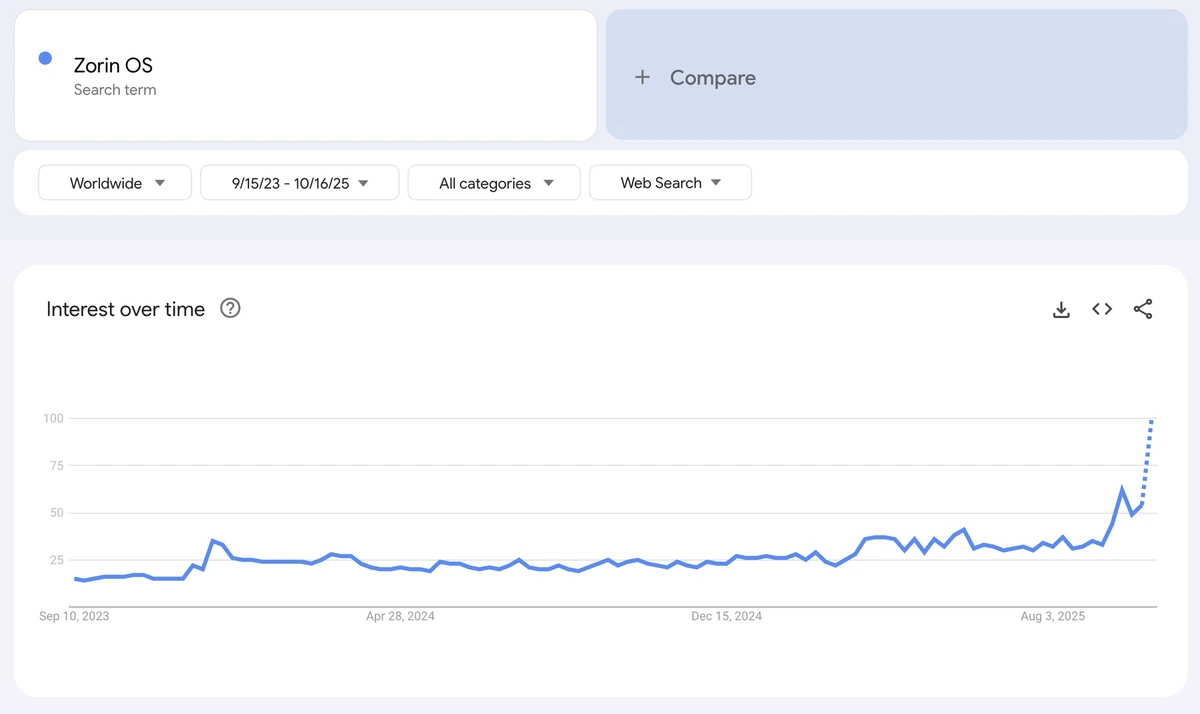Open the Worldwide location dropdown

point(114,182)
